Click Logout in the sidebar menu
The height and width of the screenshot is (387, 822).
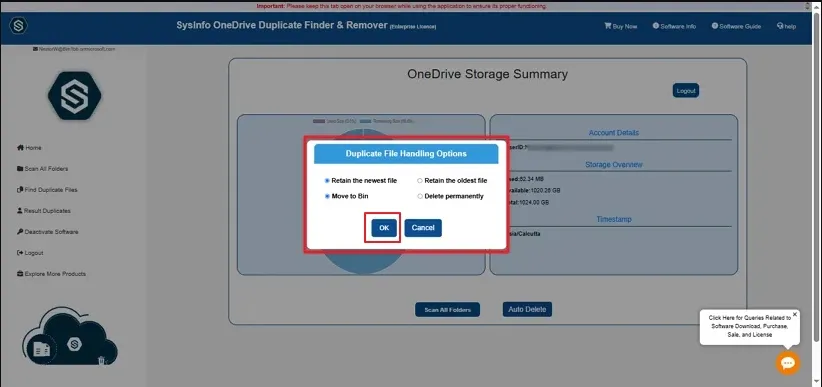point(30,253)
